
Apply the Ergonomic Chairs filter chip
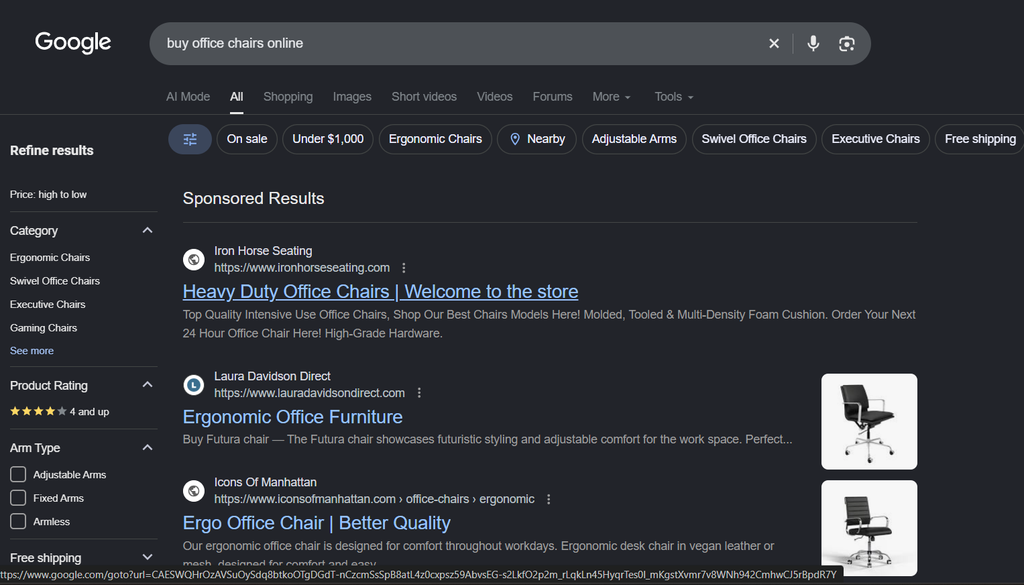pos(436,139)
